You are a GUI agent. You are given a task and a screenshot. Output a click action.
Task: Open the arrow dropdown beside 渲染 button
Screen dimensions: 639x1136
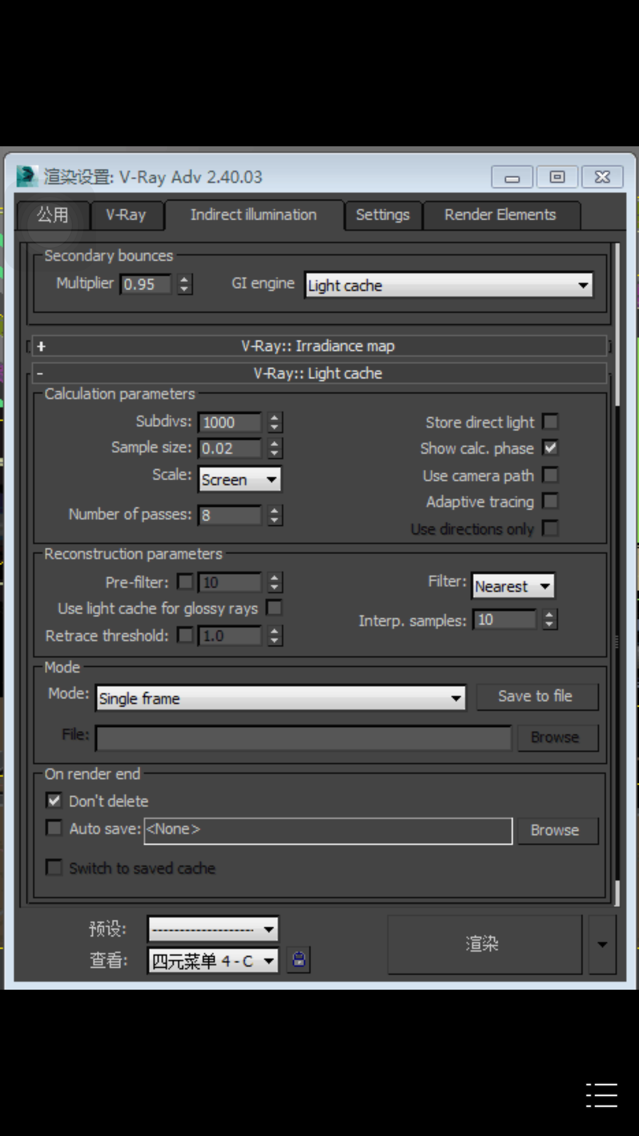[602, 945]
